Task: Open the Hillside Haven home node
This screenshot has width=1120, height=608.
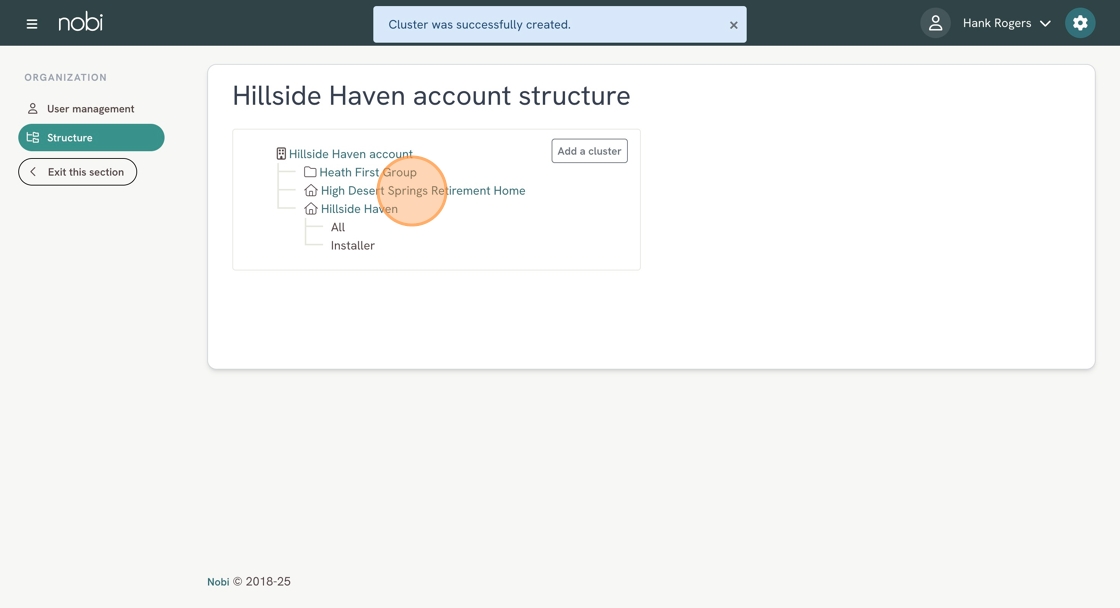Action: tap(359, 209)
